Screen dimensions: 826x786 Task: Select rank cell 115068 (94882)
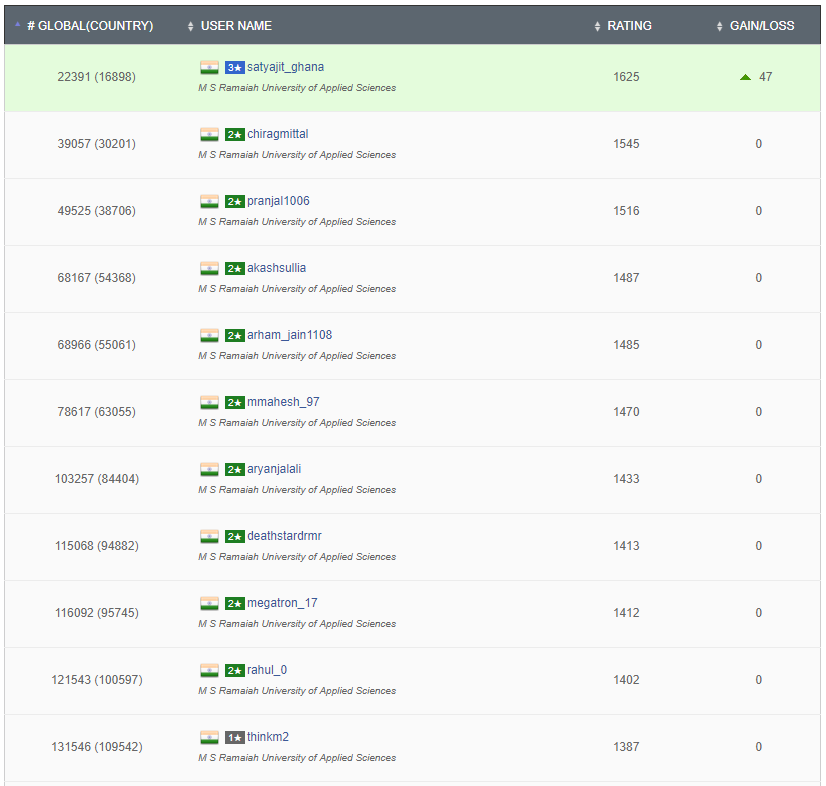(x=96, y=545)
